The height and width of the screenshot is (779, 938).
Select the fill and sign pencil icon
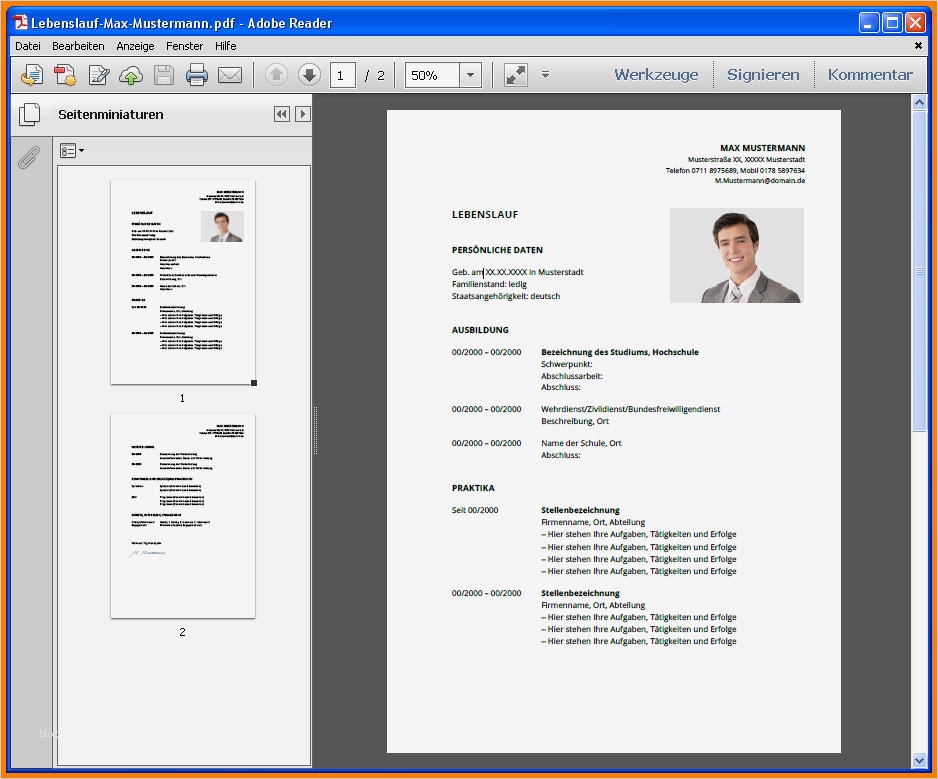pos(98,74)
